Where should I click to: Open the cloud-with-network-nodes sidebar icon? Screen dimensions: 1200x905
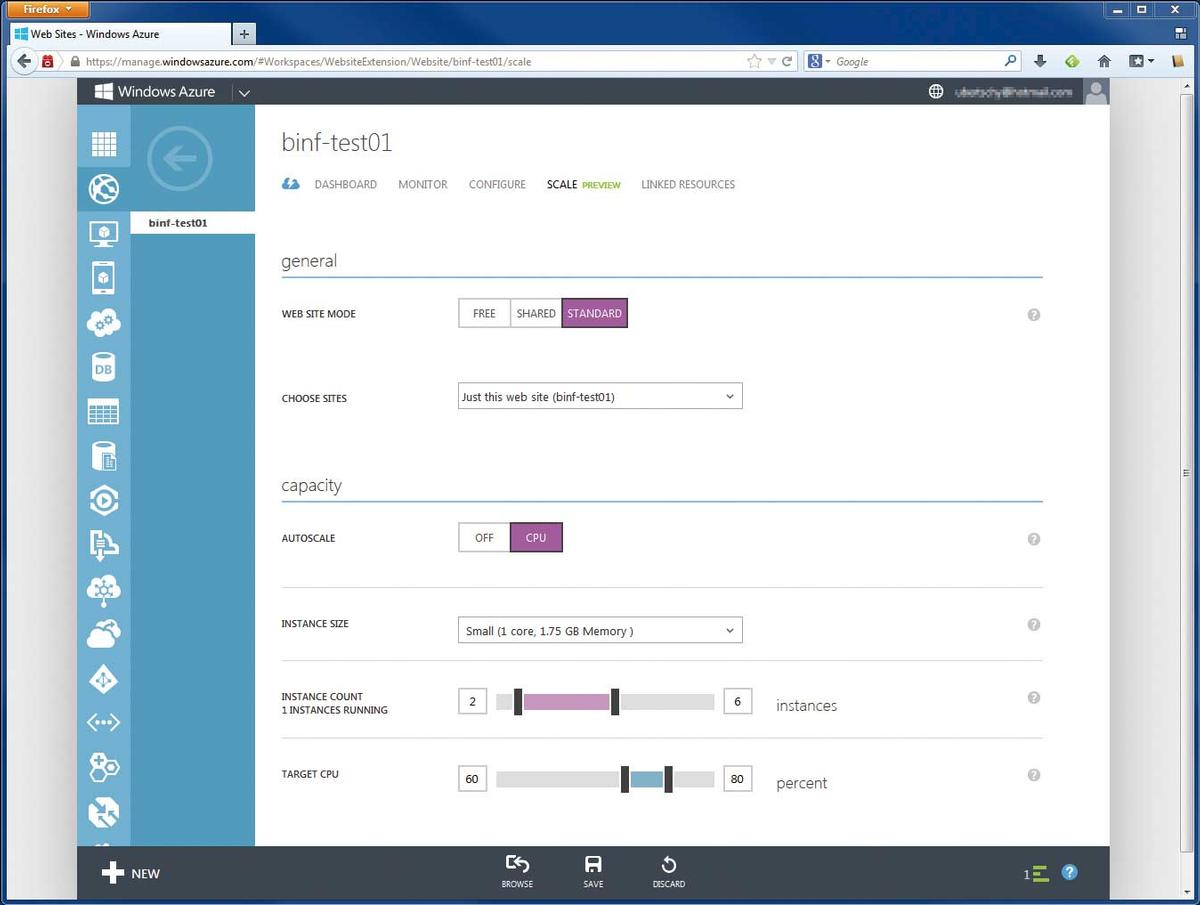[x=104, y=590]
